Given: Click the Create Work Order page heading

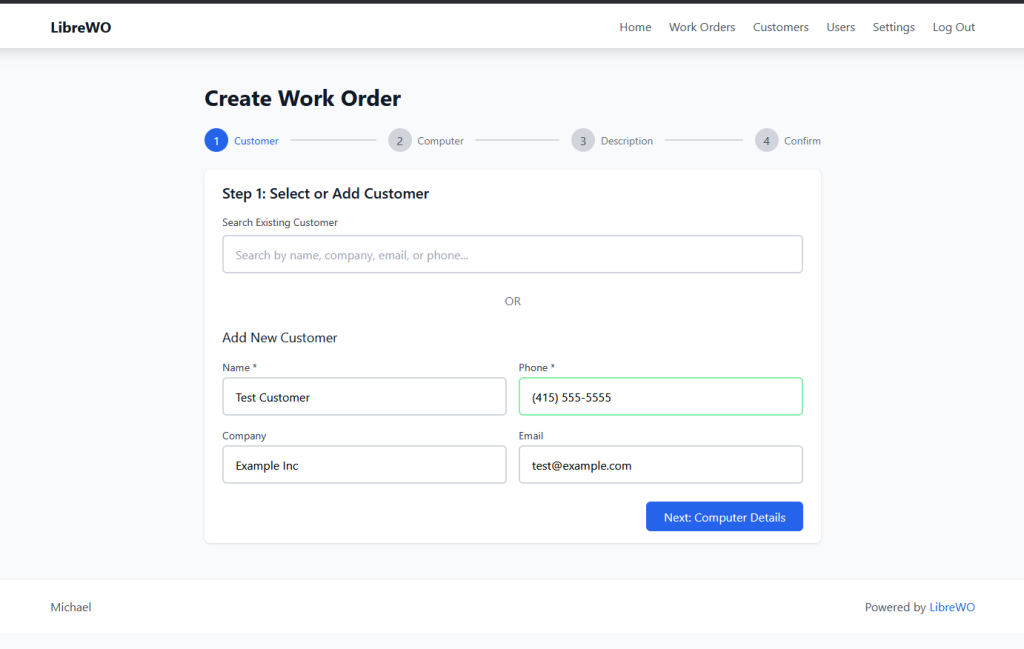Looking at the screenshot, I should pyautogui.click(x=302, y=98).
